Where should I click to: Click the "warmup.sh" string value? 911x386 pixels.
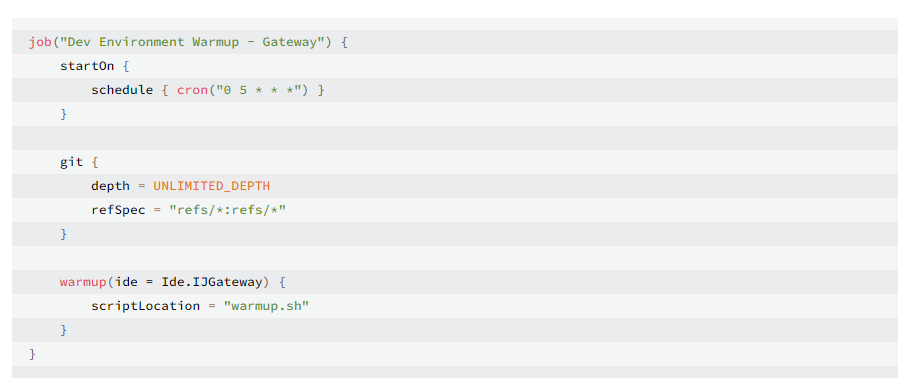point(266,306)
